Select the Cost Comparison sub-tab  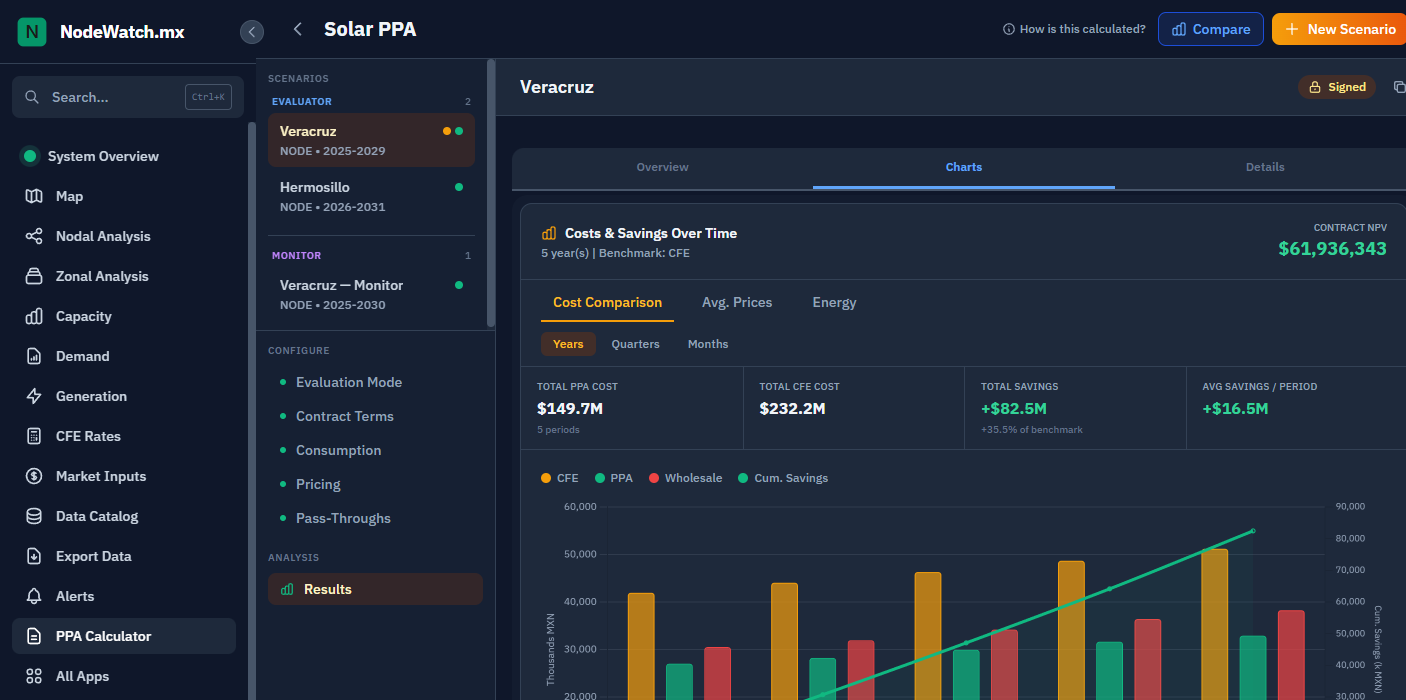pyautogui.click(x=607, y=302)
